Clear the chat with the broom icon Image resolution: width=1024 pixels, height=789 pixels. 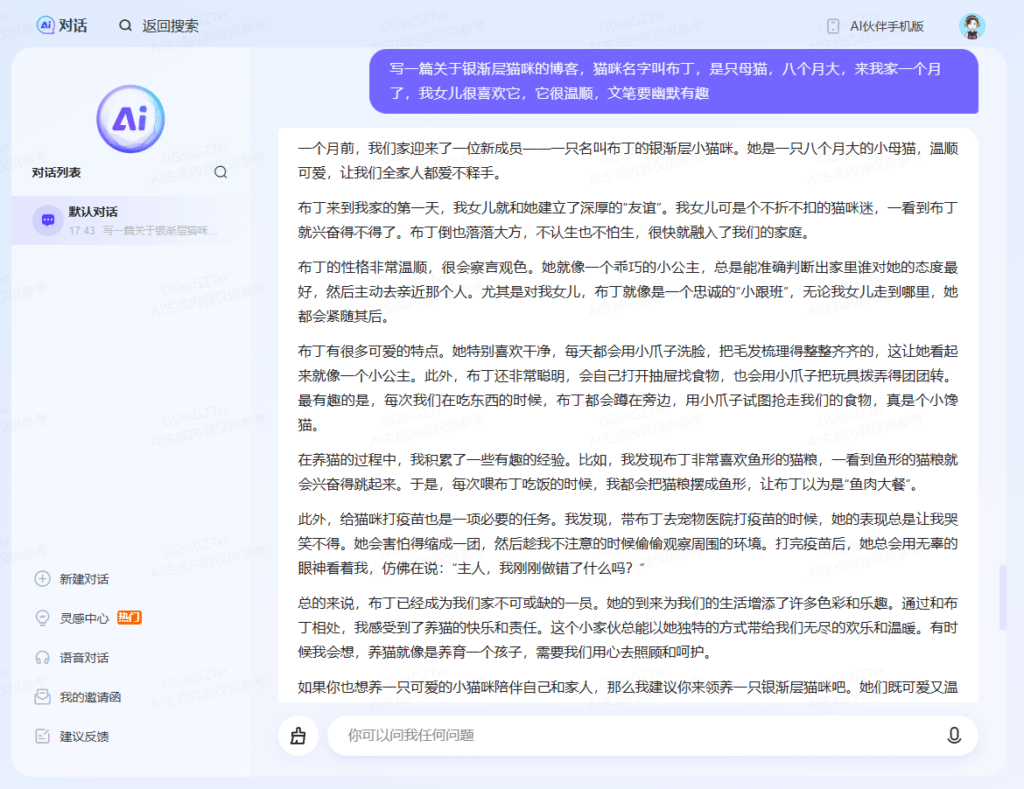coord(297,735)
